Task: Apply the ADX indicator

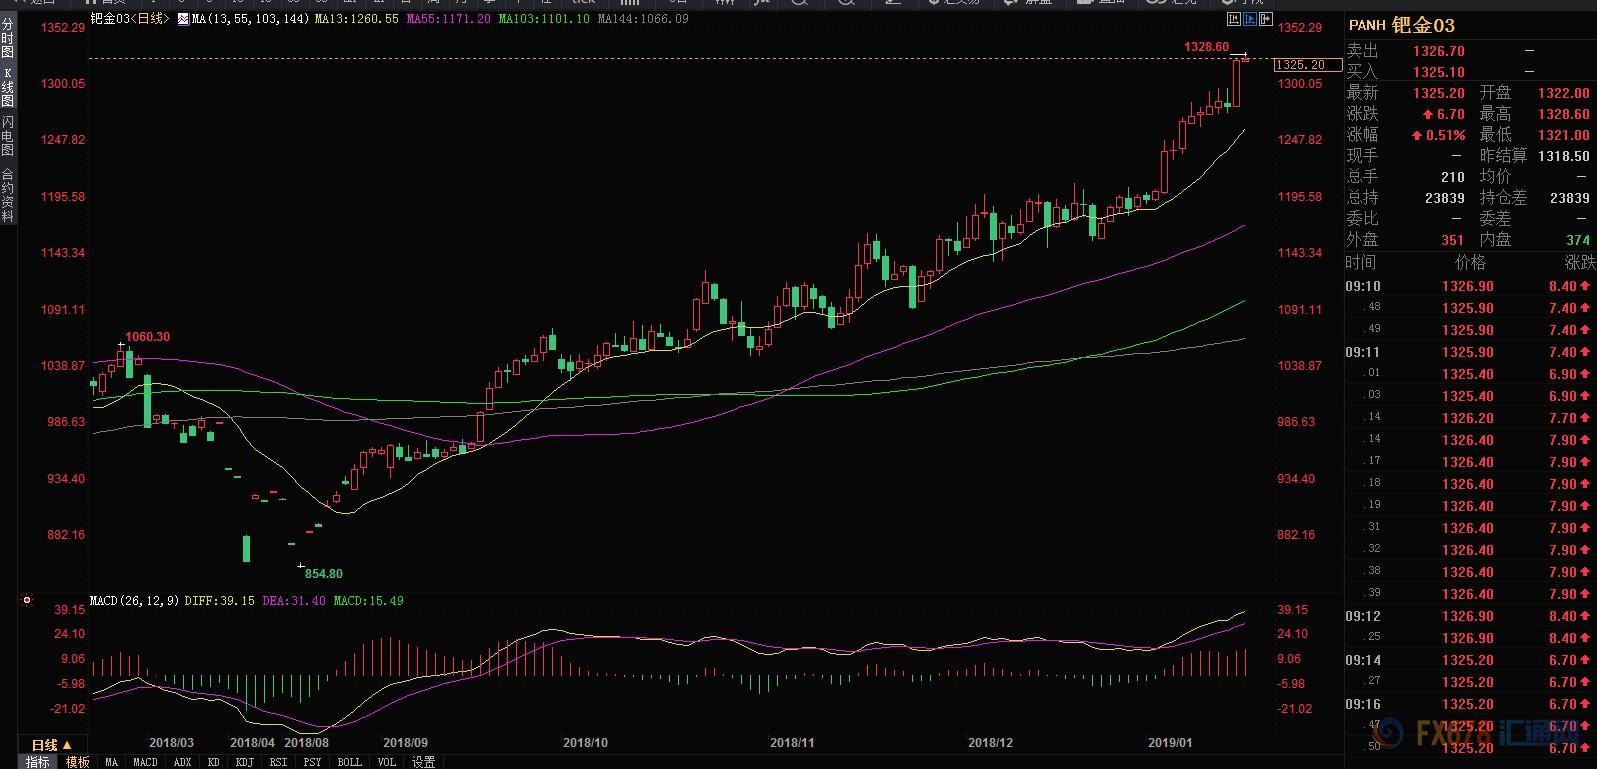Action: click(182, 762)
